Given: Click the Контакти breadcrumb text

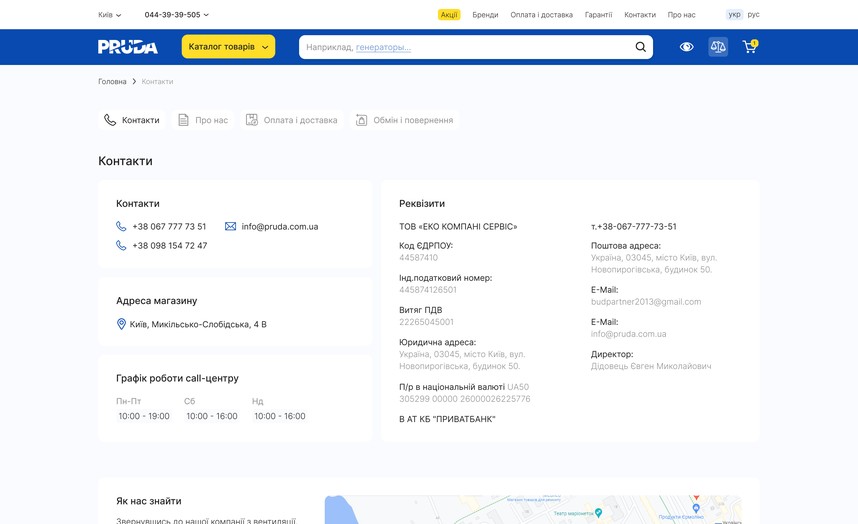Looking at the screenshot, I should point(157,81).
